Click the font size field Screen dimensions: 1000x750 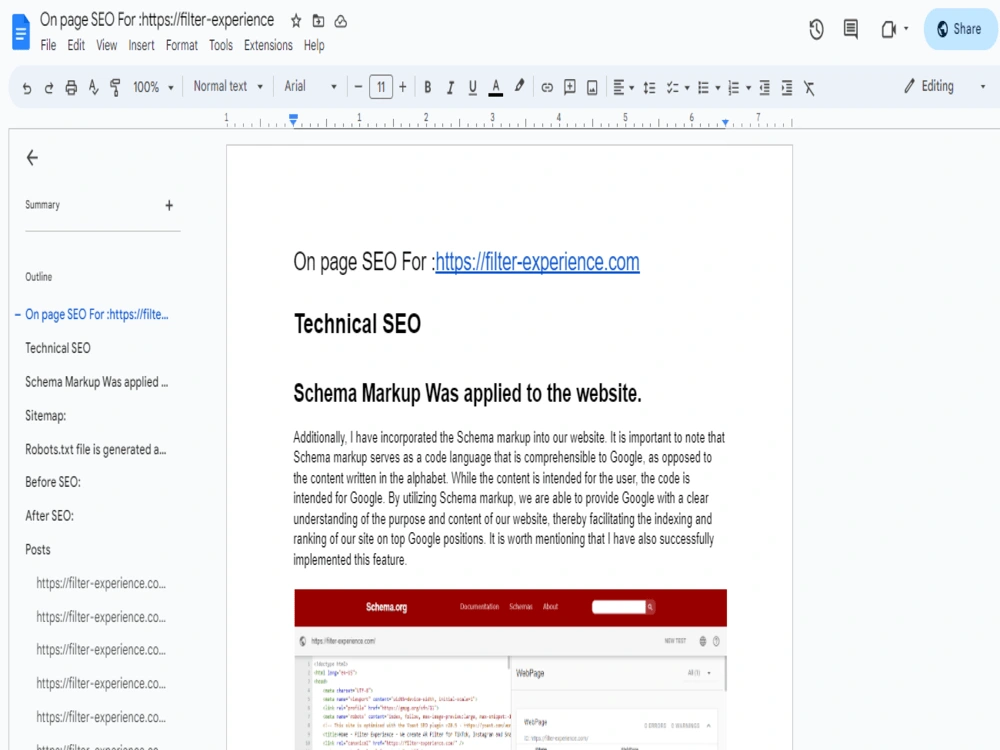click(x=381, y=87)
